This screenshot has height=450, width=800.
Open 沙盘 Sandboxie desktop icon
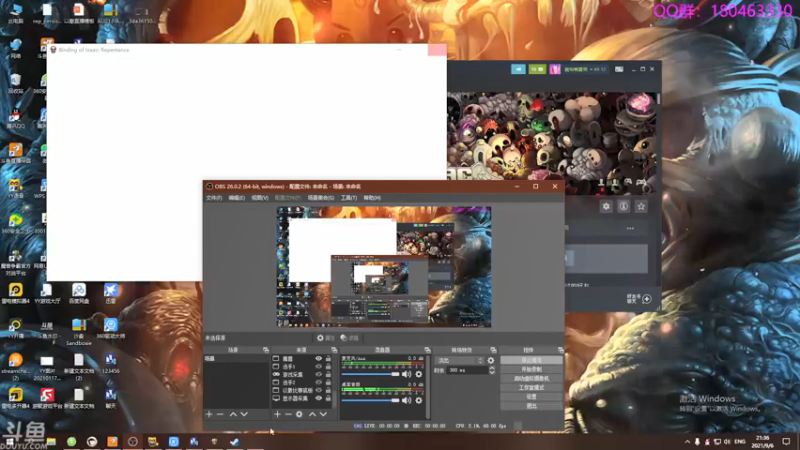[79, 332]
